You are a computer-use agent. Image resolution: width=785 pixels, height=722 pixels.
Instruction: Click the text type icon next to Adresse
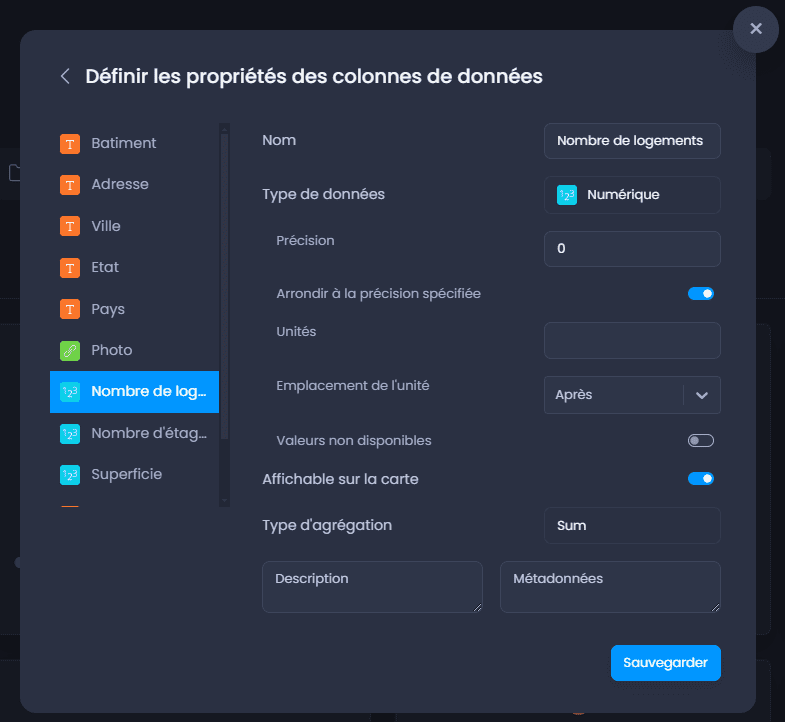click(x=70, y=185)
